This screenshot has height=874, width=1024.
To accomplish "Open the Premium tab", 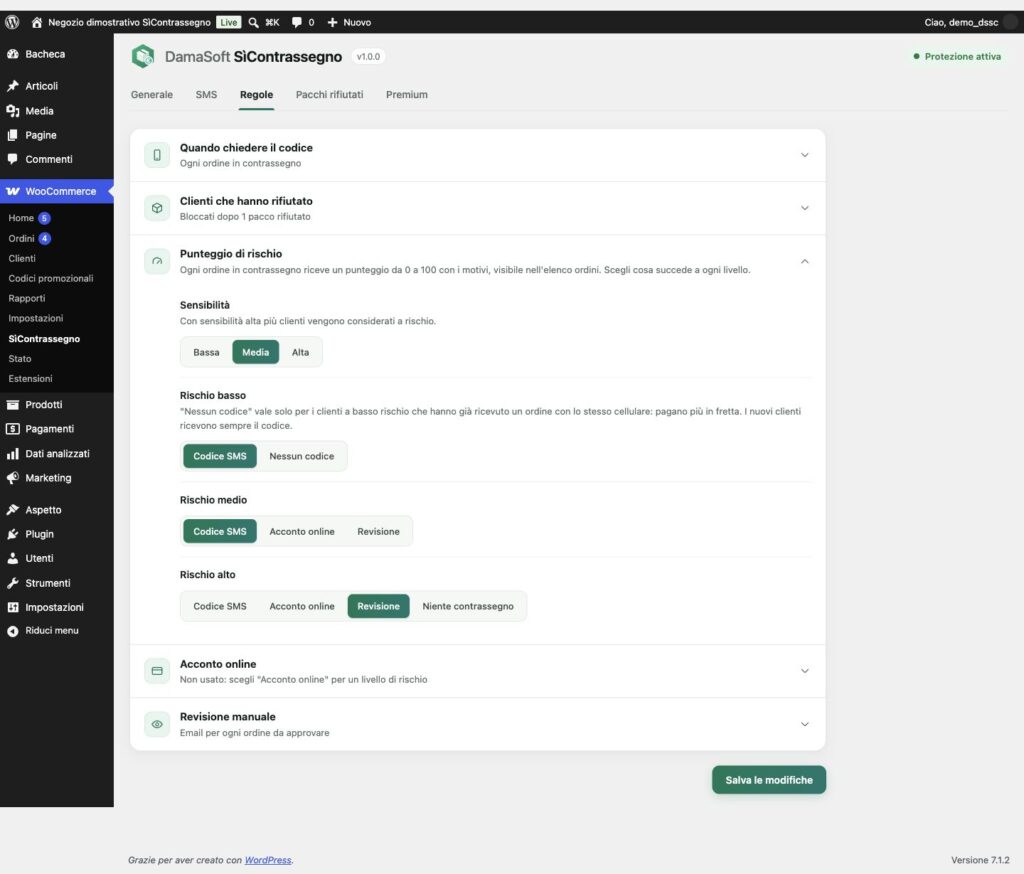I will click(406, 95).
